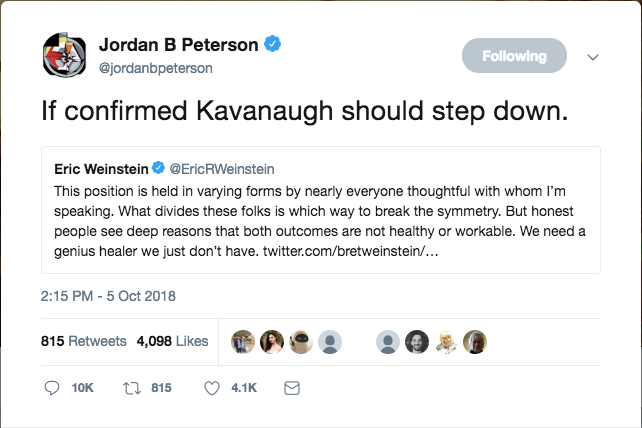Expand the tweet options chevron menu
The width and height of the screenshot is (642, 428).
[x=592, y=57]
